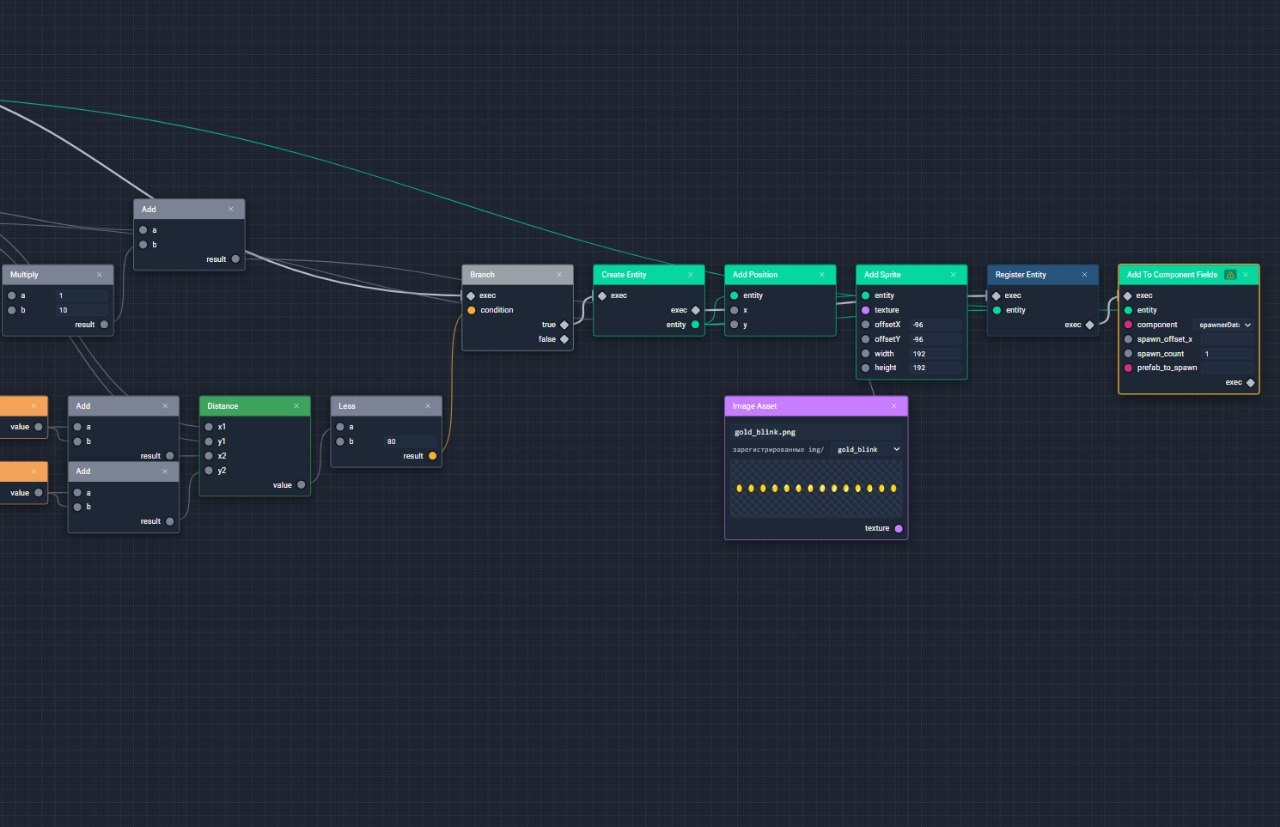Click the exec output pin on Register Entity
Image resolution: width=1280 pixels, height=827 pixels.
(x=1089, y=325)
